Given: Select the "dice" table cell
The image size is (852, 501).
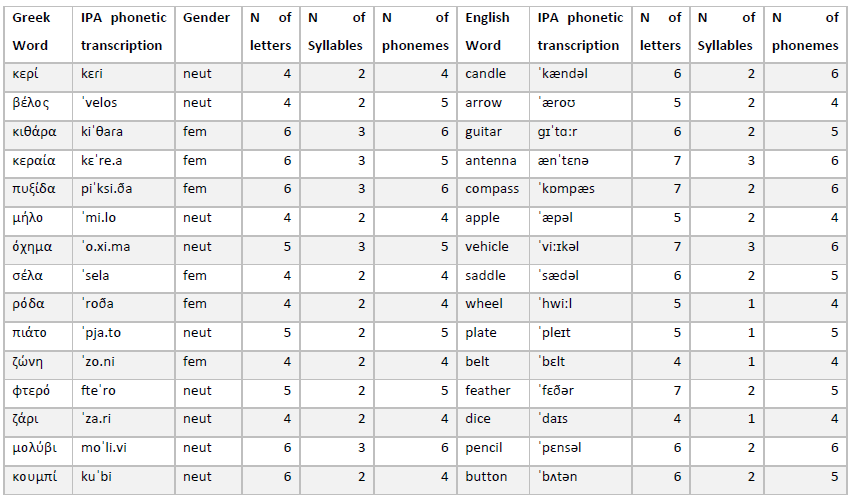Looking at the screenshot, I should (x=478, y=419).
